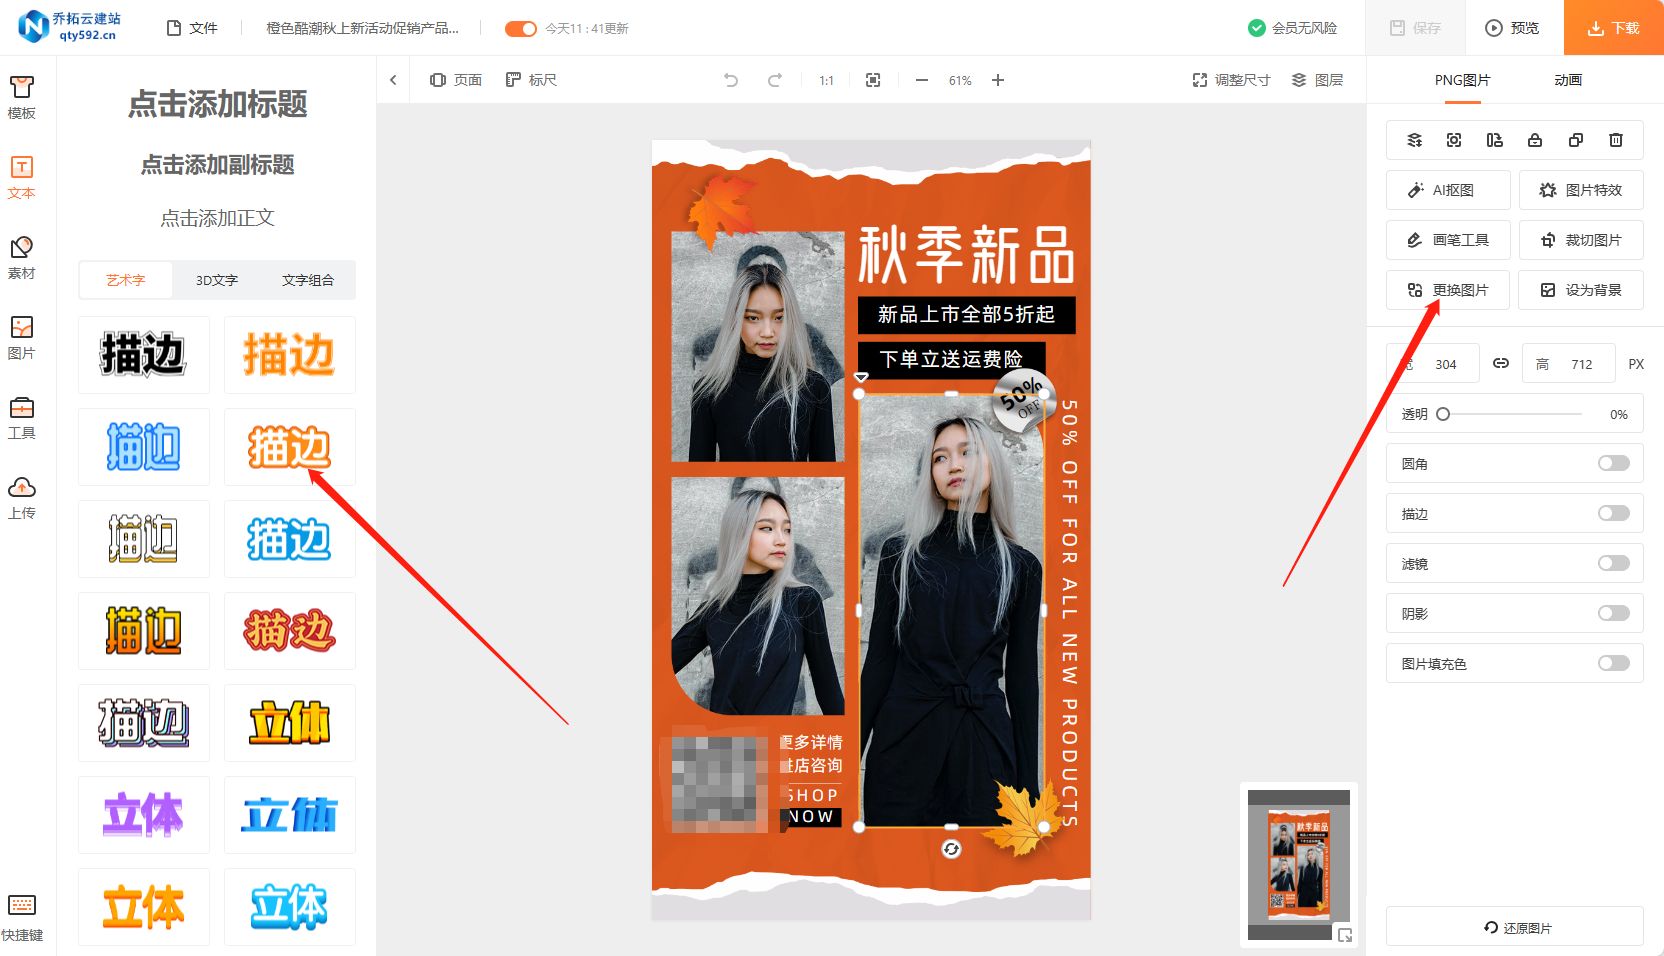This screenshot has width=1664, height=956.
Task: Open the 文件 file menu
Action: (192, 28)
